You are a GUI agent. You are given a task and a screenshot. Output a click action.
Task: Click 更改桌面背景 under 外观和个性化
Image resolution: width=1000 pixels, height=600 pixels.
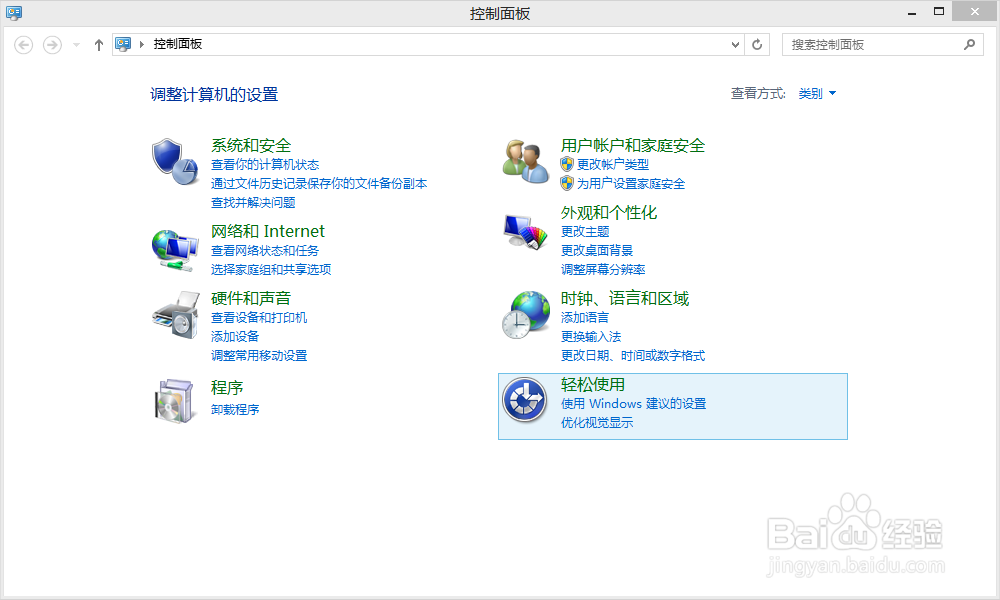[x=597, y=250]
